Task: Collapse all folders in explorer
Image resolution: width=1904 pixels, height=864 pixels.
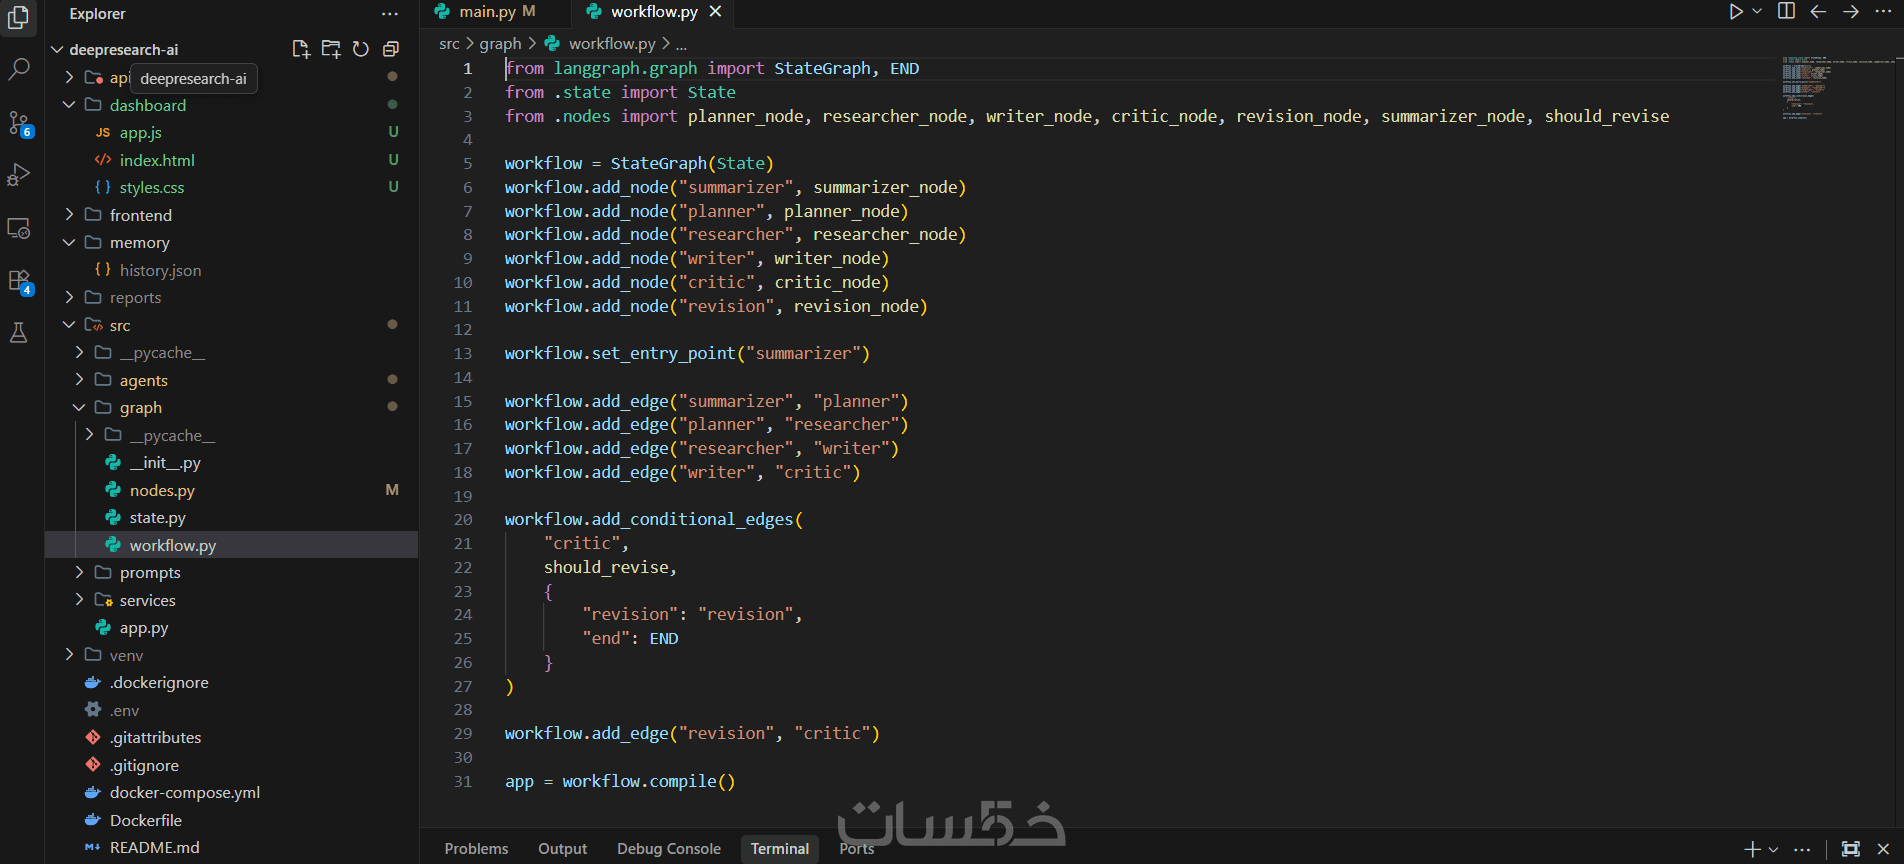Action: 391,49
